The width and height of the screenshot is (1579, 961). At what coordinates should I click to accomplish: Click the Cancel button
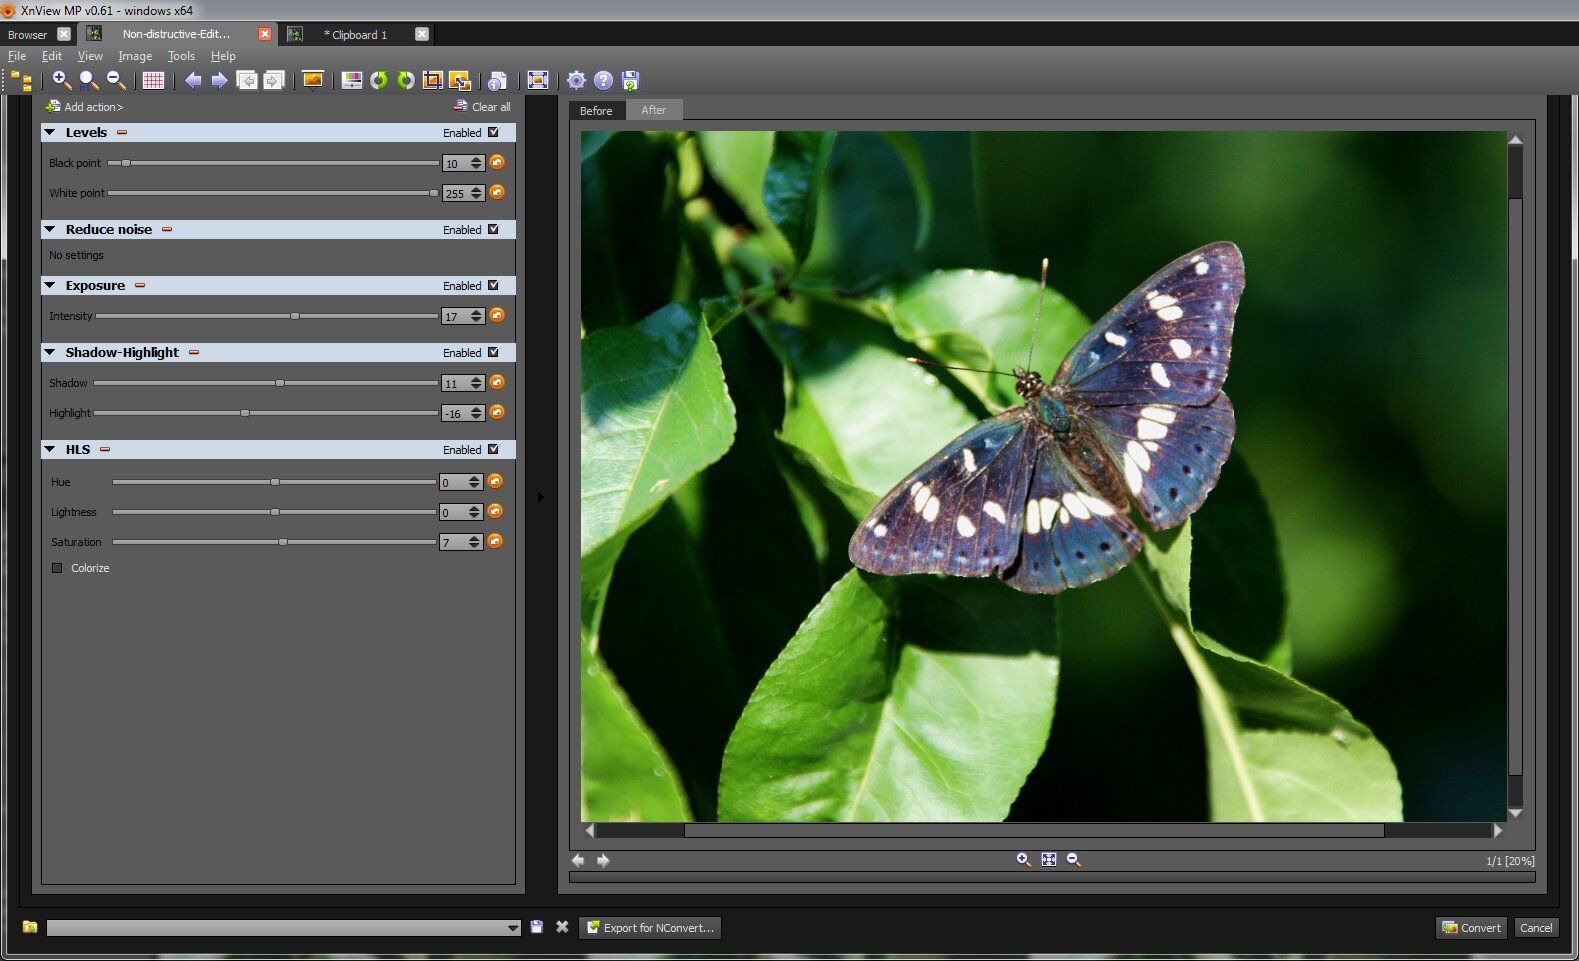pyautogui.click(x=1536, y=928)
